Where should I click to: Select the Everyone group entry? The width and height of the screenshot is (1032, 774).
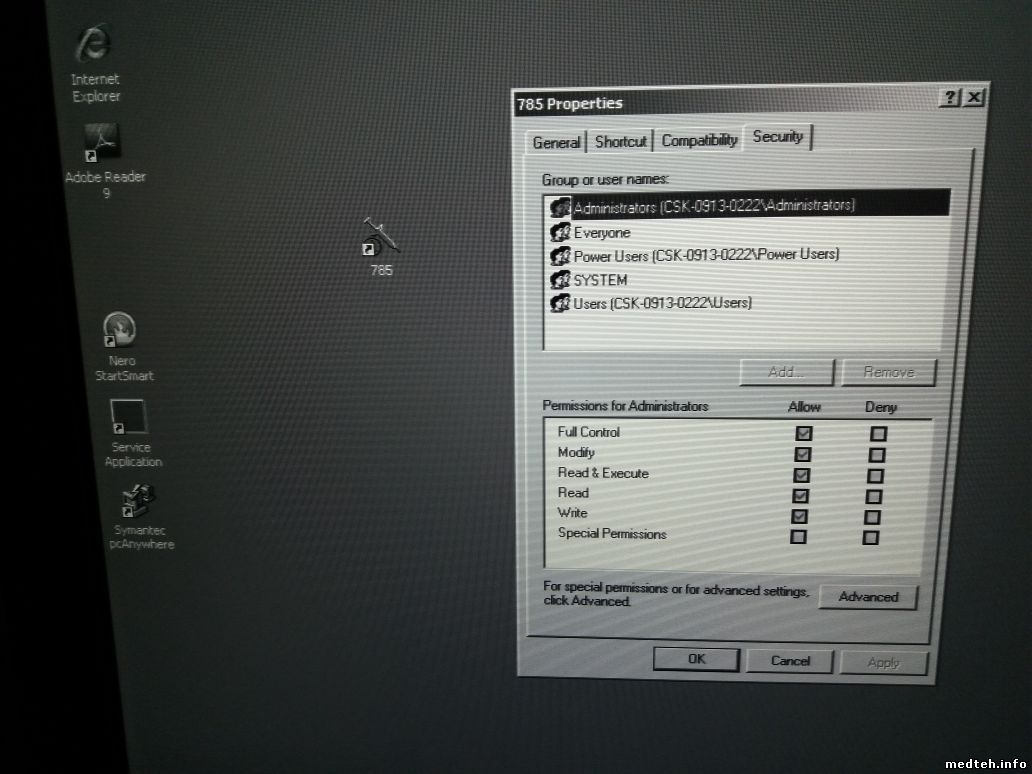tap(601, 232)
